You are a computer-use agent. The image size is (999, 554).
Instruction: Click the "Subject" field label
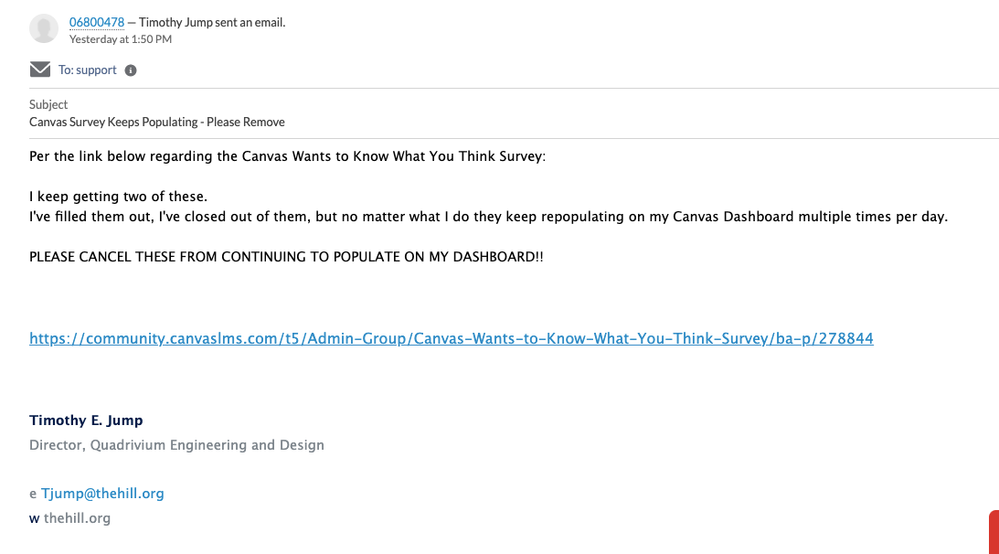click(x=48, y=104)
